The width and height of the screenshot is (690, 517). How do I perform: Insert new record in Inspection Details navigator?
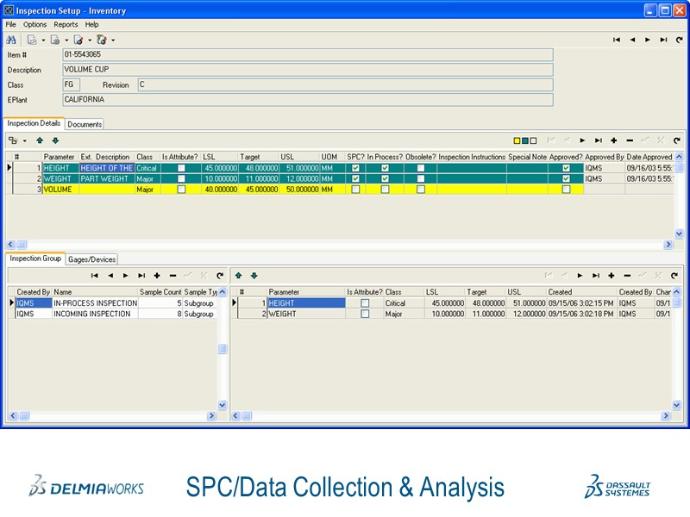(x=613, y=141)
